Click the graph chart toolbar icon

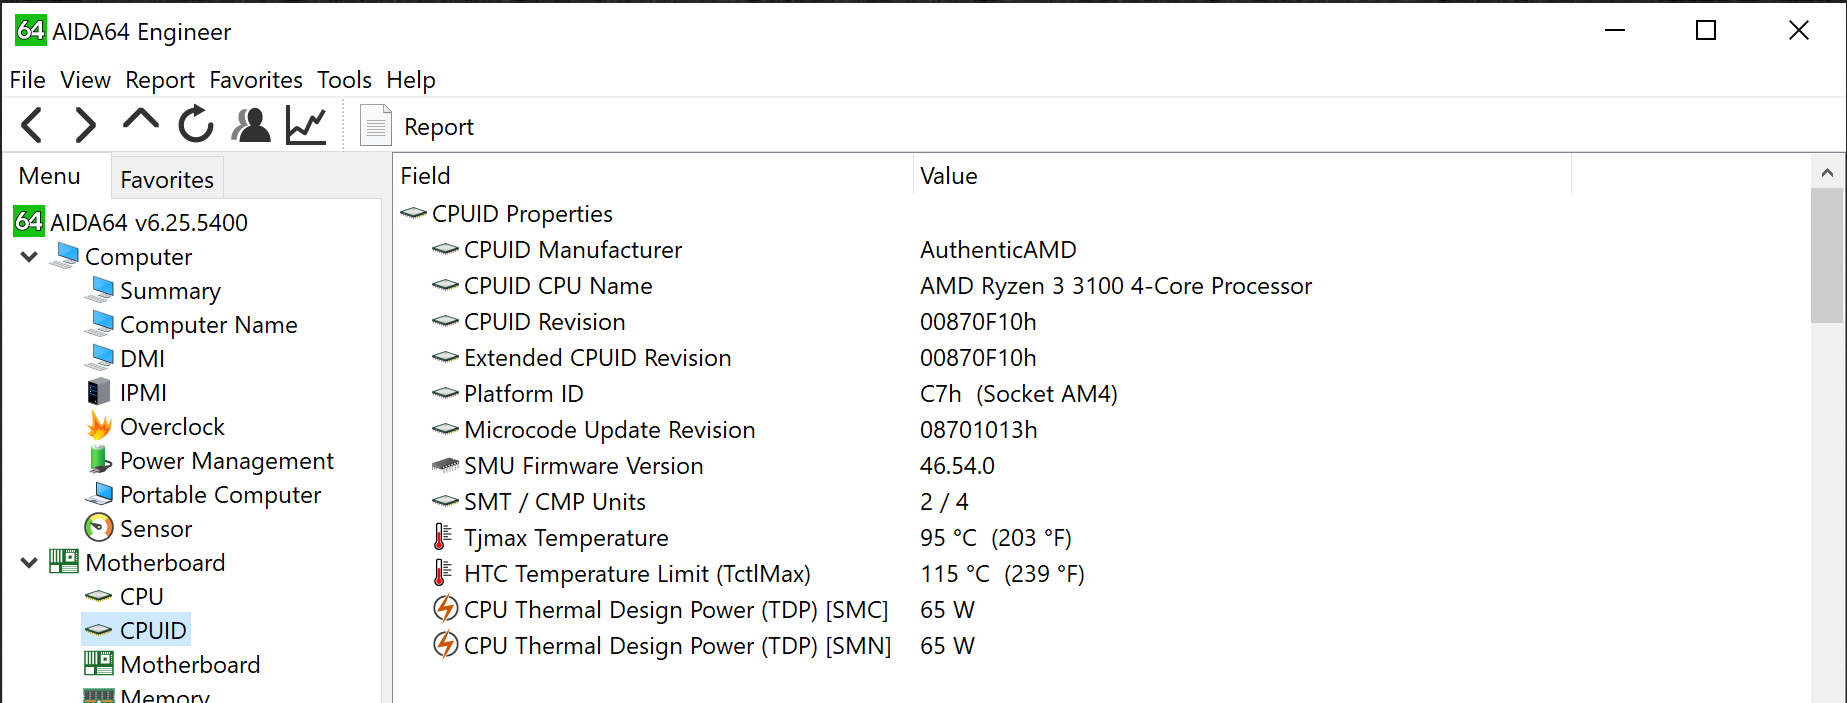306,126
